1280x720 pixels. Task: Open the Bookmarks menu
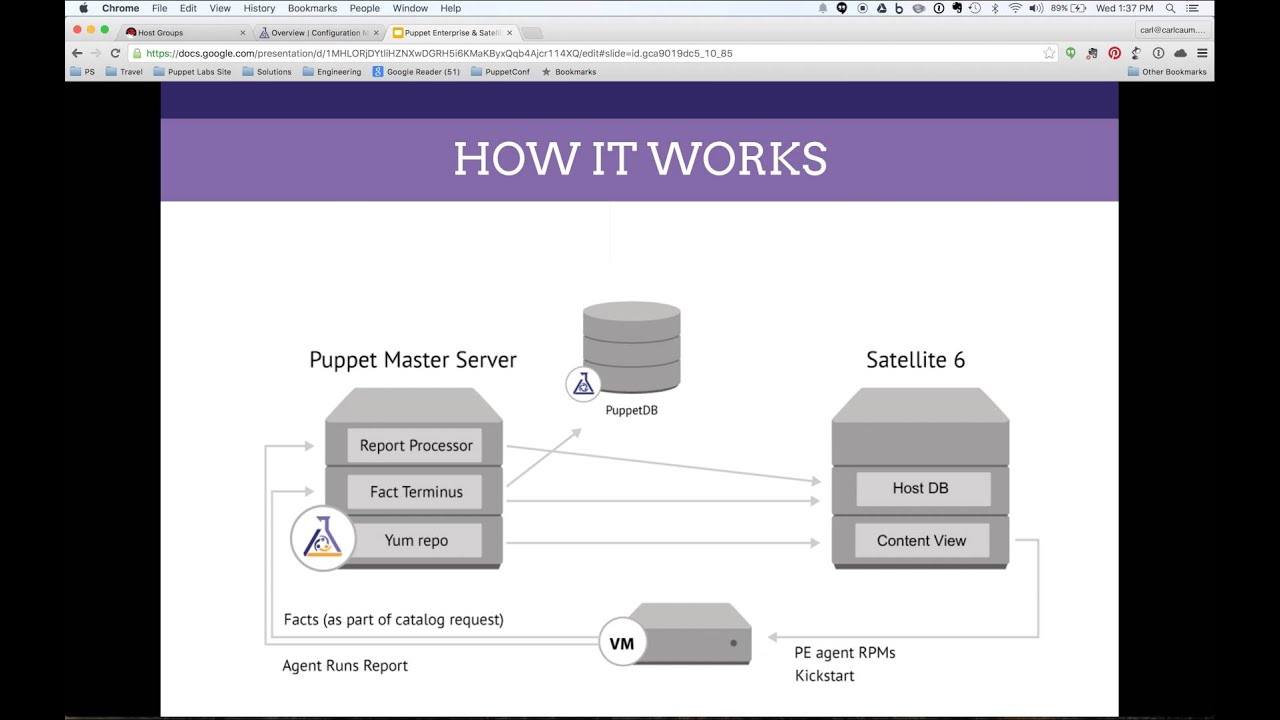312,8
